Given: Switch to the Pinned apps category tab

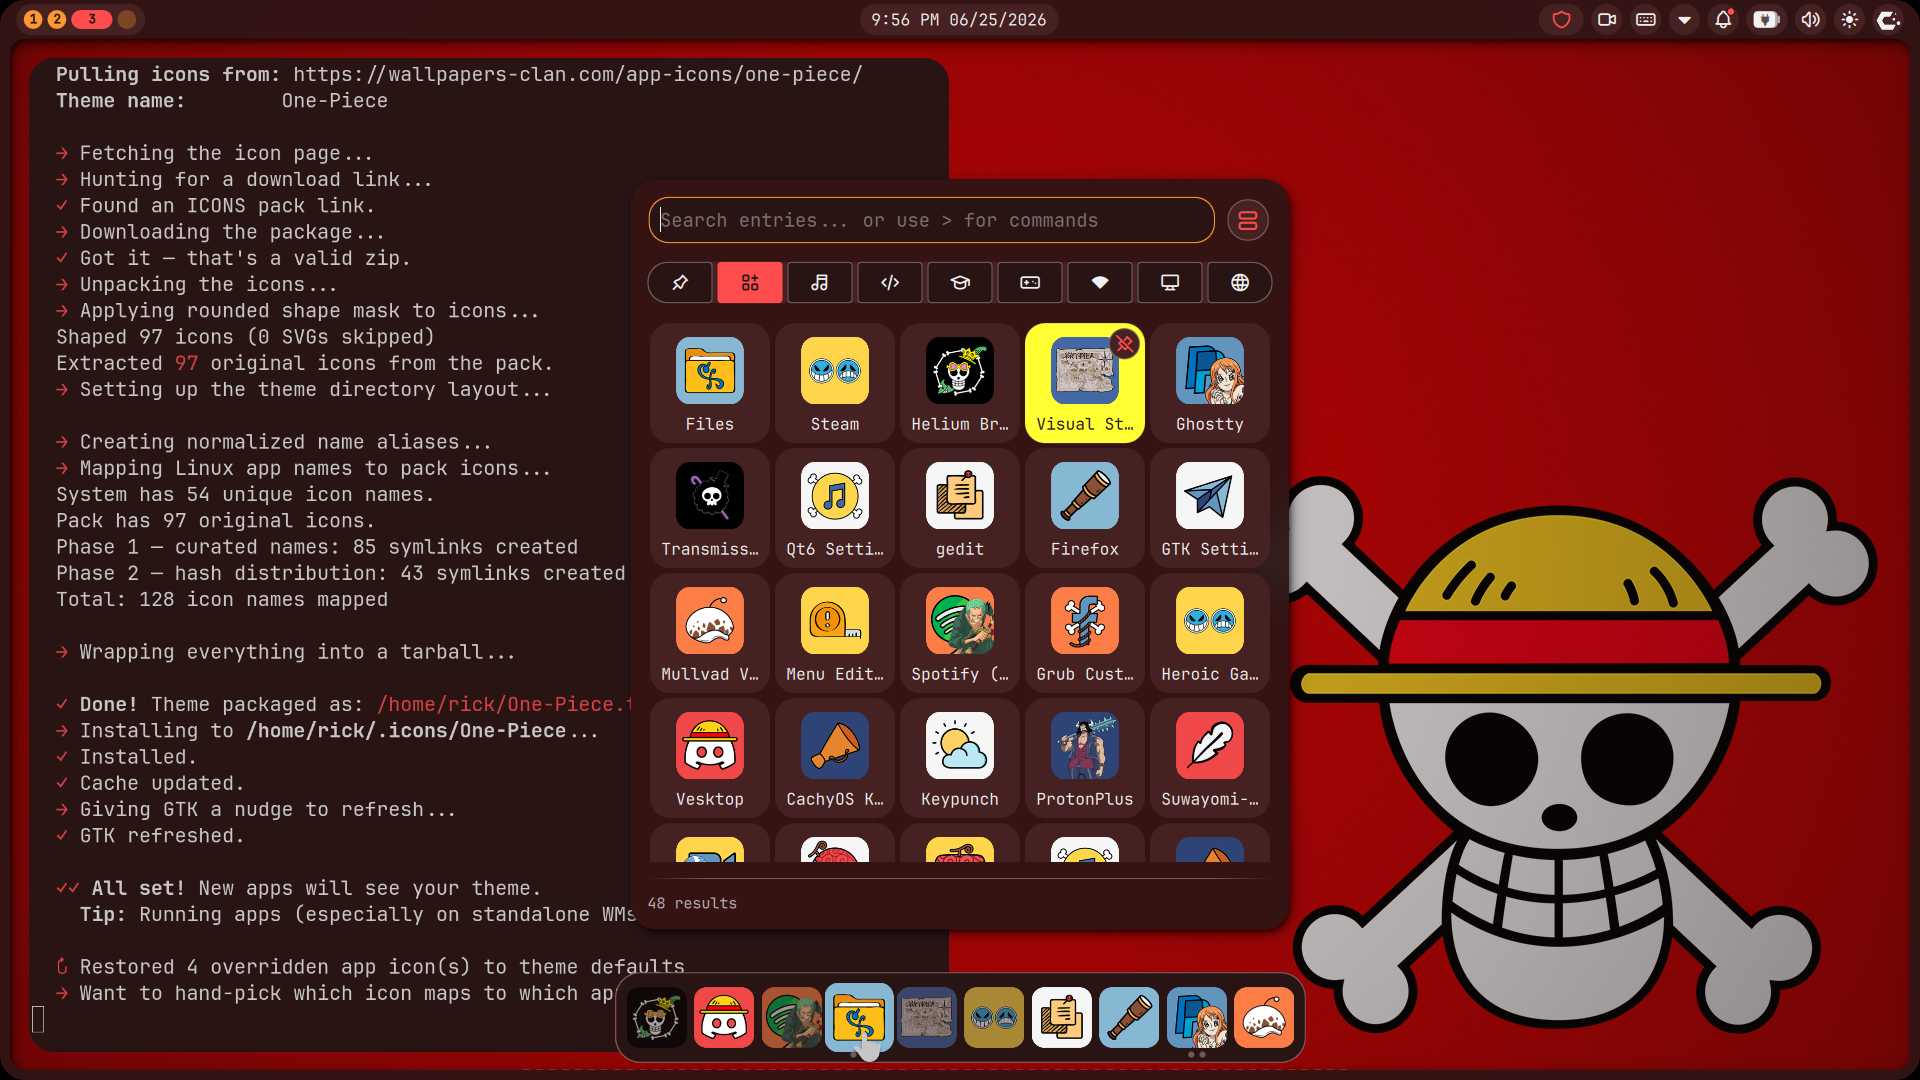Looking at the screenshot, I should (x=680, y=283).
